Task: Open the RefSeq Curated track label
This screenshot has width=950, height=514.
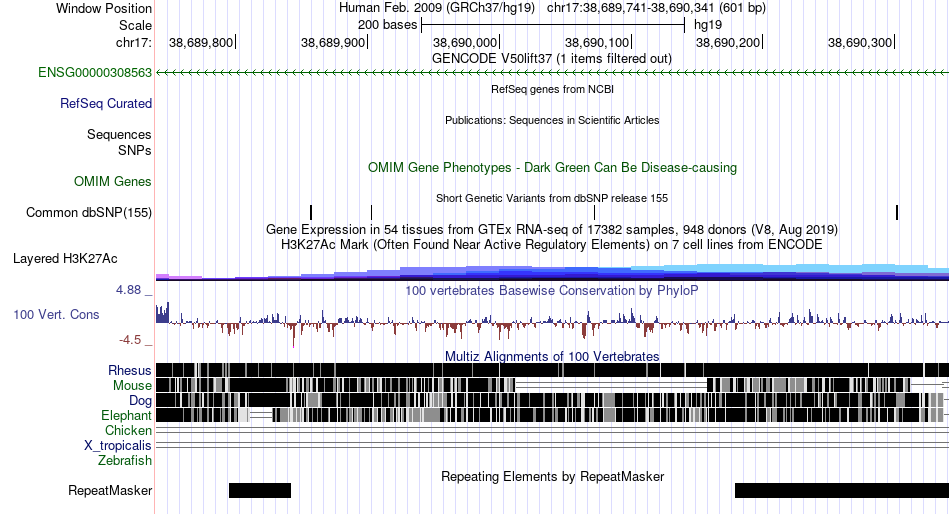Action: 106,104
